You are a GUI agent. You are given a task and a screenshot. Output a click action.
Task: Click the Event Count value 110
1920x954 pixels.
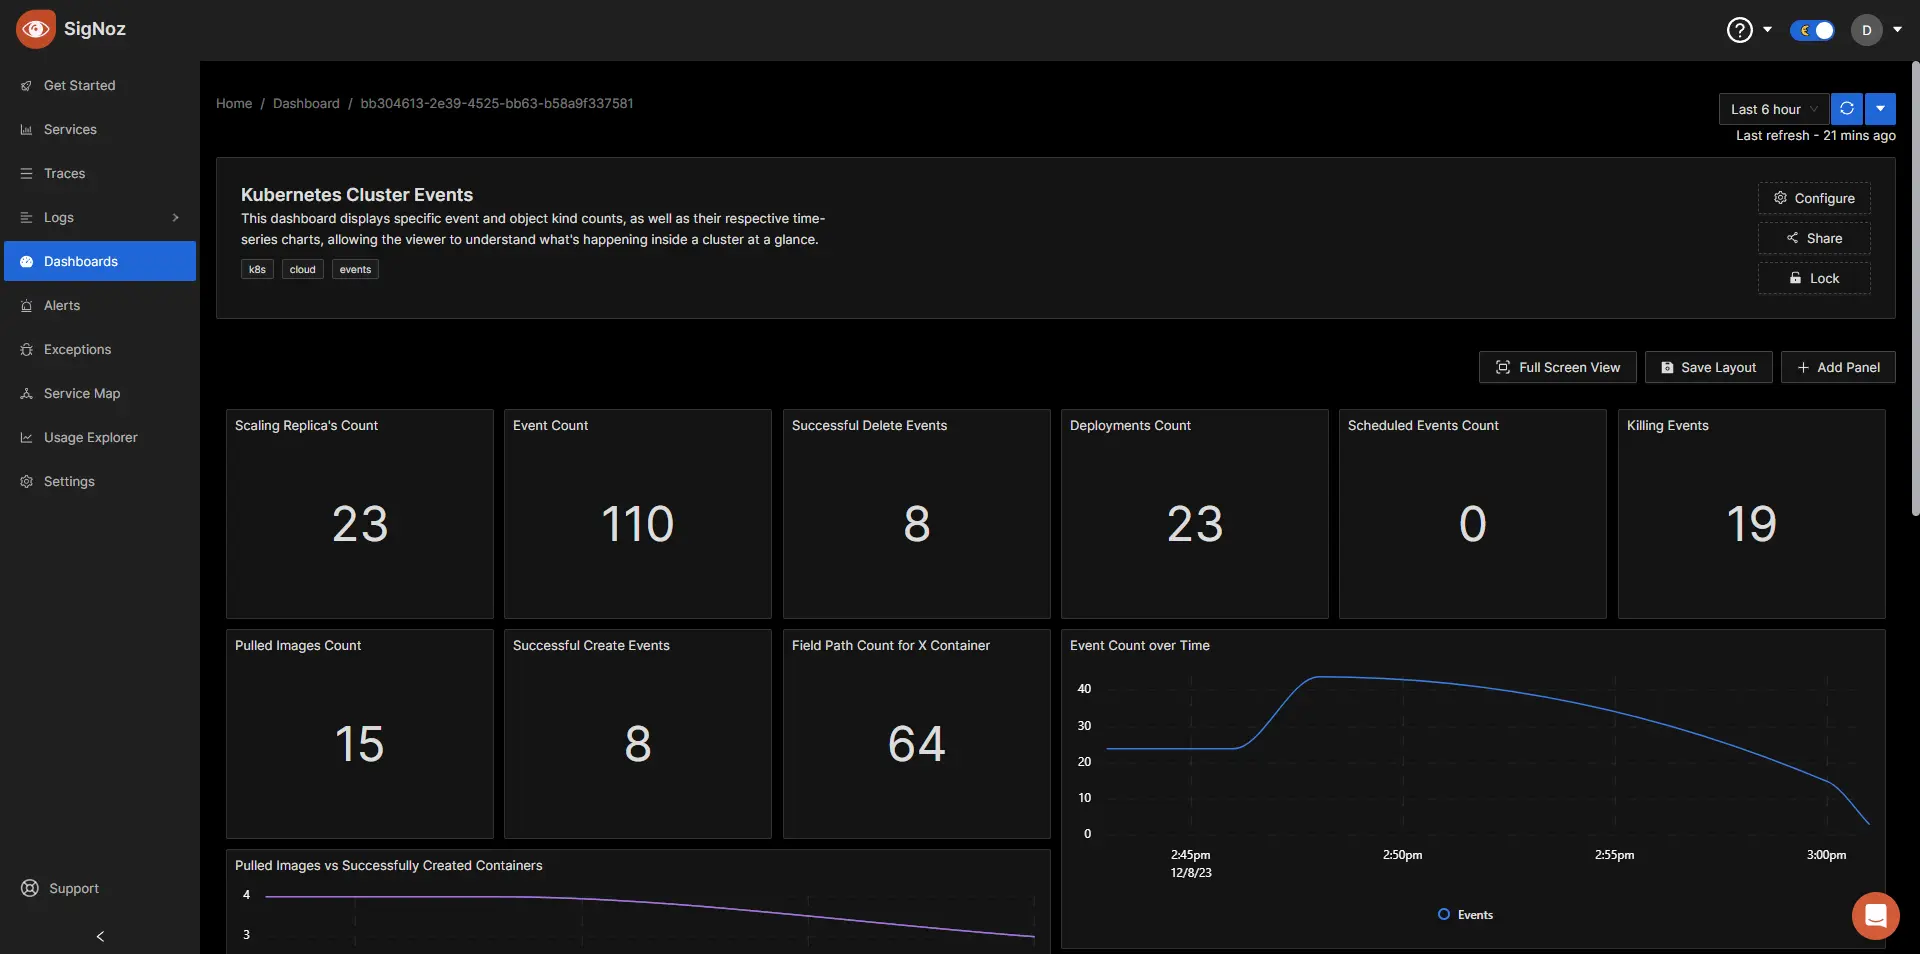click(638, 524)
